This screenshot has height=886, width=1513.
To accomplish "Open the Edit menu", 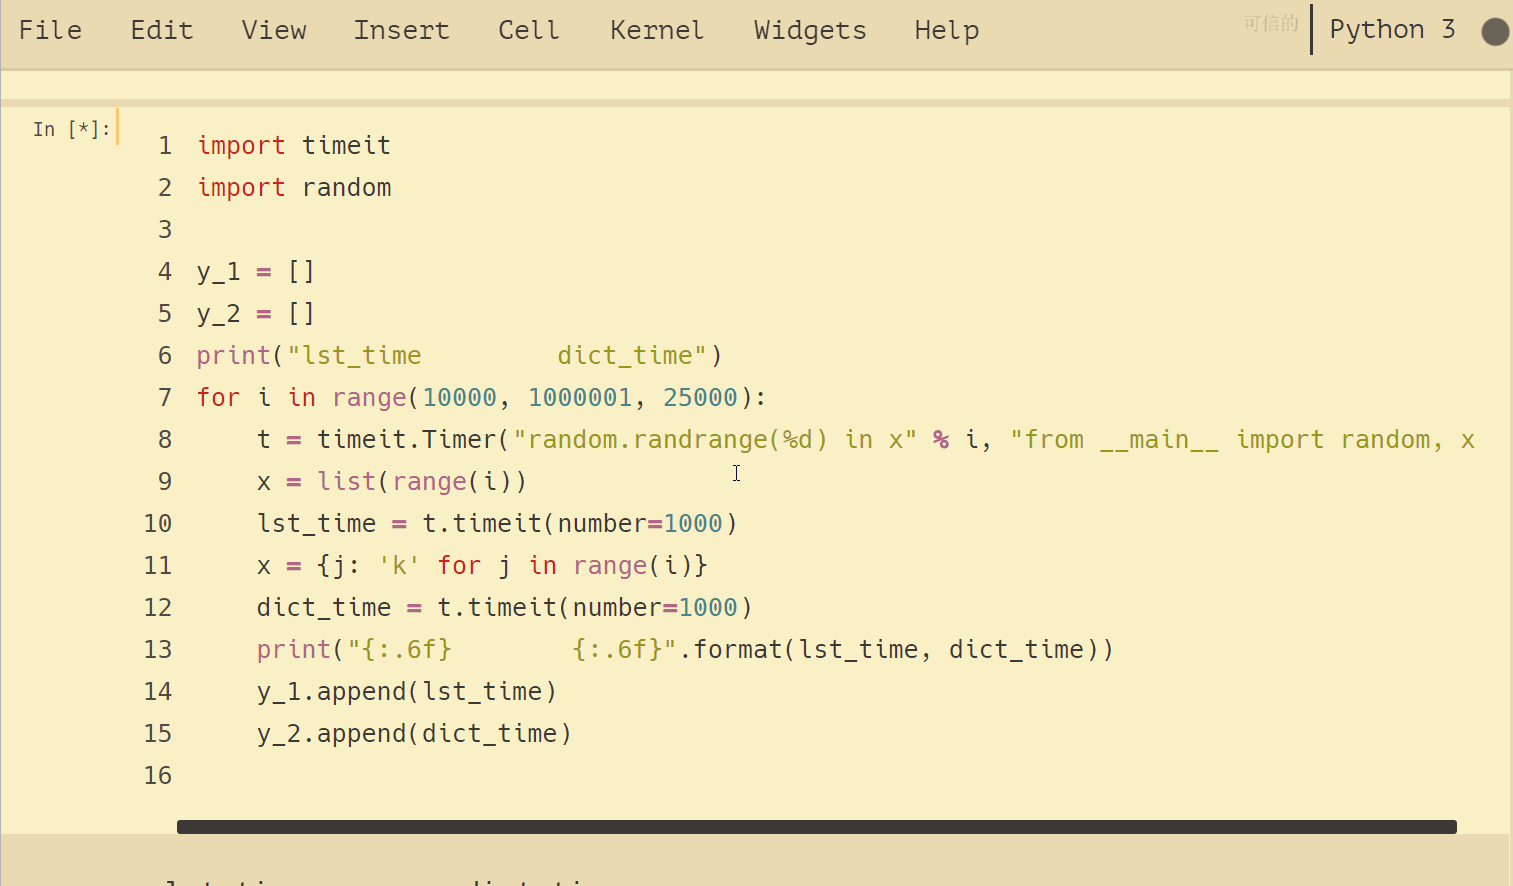I will click(x=161, y=30).
